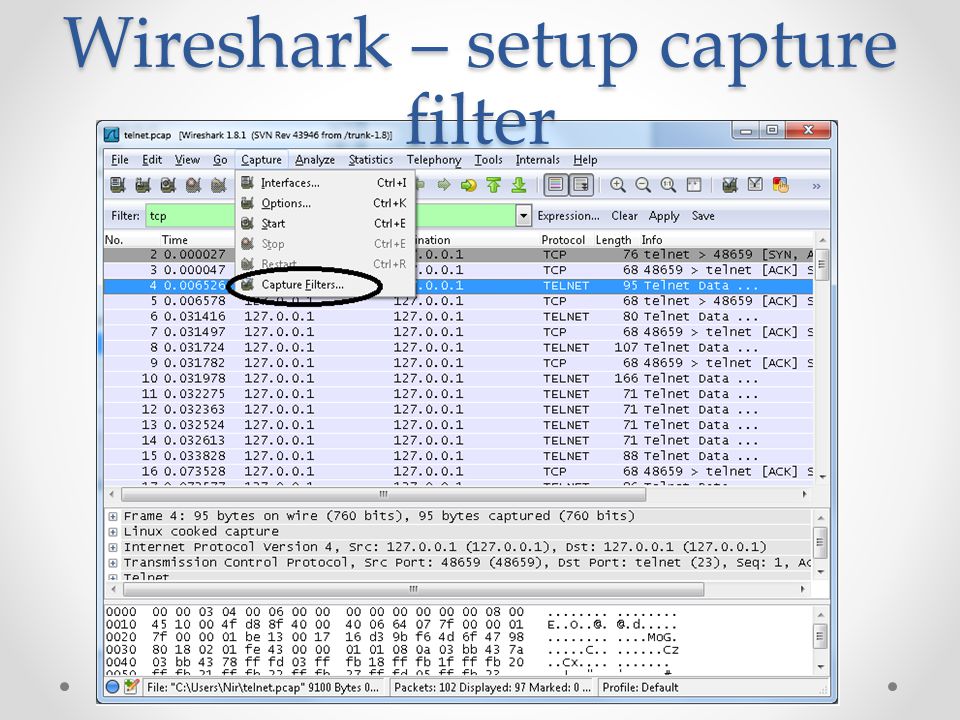This screenshot has width=960, height=720.
Task: Open the Statistics menu
Action: [370, 160]
